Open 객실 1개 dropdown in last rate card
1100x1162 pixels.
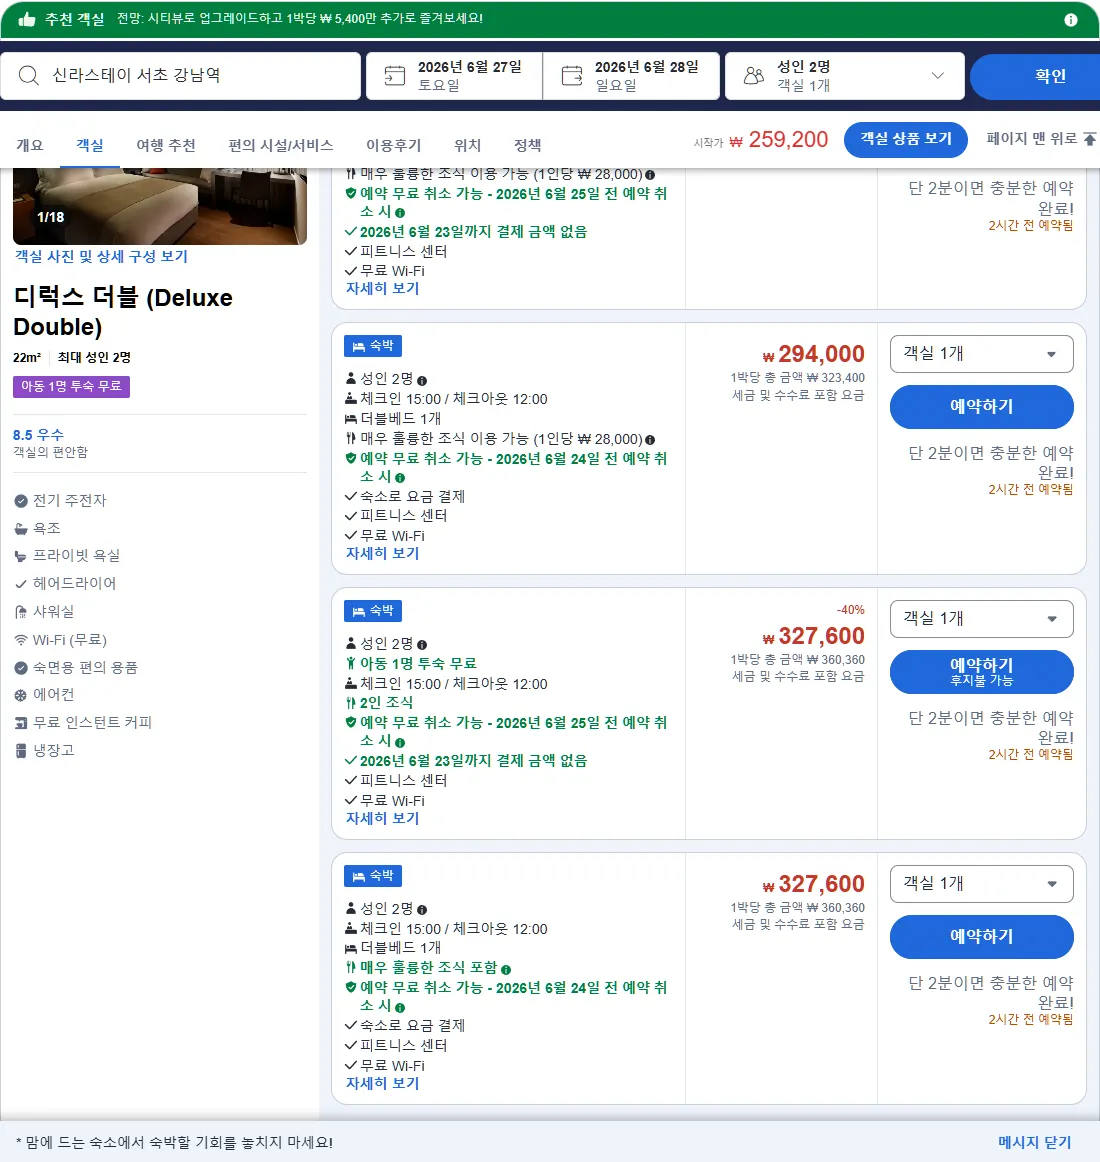(x=981, y=883)
